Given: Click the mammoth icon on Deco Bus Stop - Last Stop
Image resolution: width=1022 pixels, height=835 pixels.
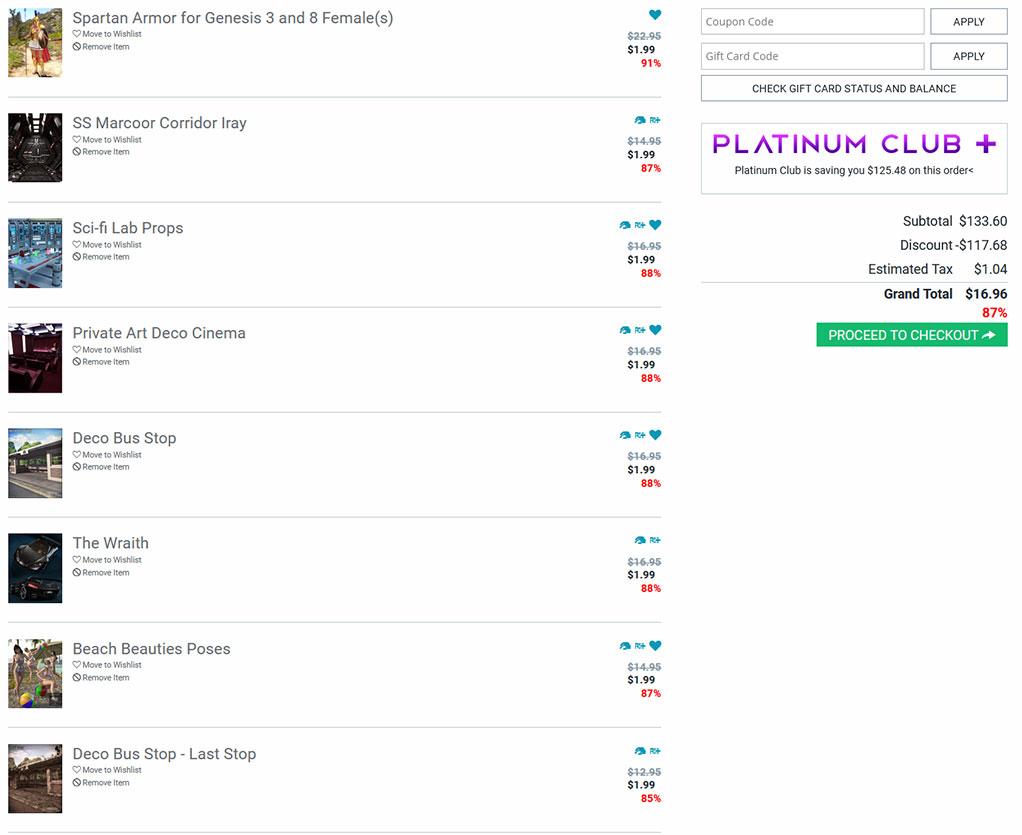Looking at the screenshot, I should coord(639,751).
